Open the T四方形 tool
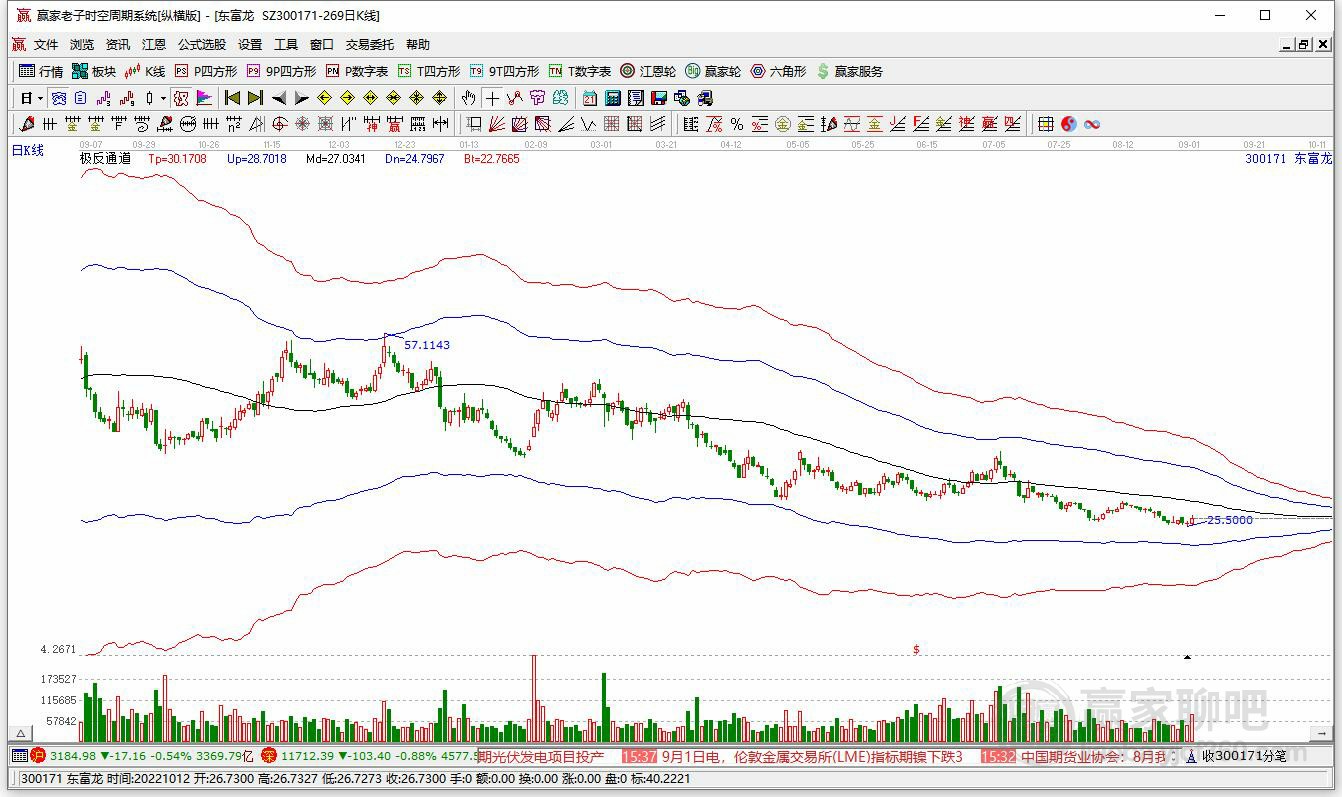1342x797 pixels. 429,71
